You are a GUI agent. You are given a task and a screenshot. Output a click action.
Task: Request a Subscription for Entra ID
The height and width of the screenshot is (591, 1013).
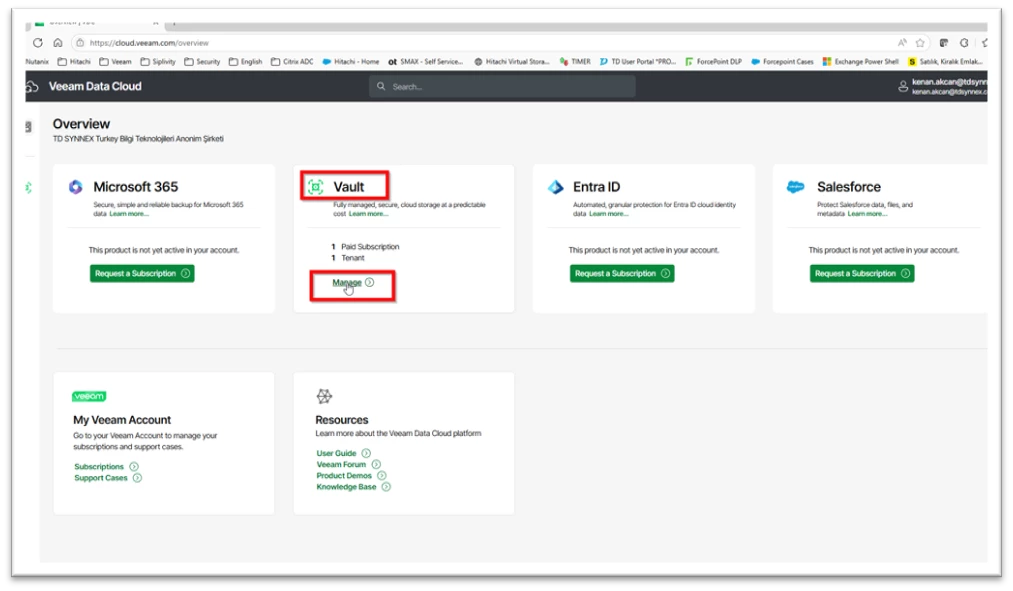coord(622,273)
